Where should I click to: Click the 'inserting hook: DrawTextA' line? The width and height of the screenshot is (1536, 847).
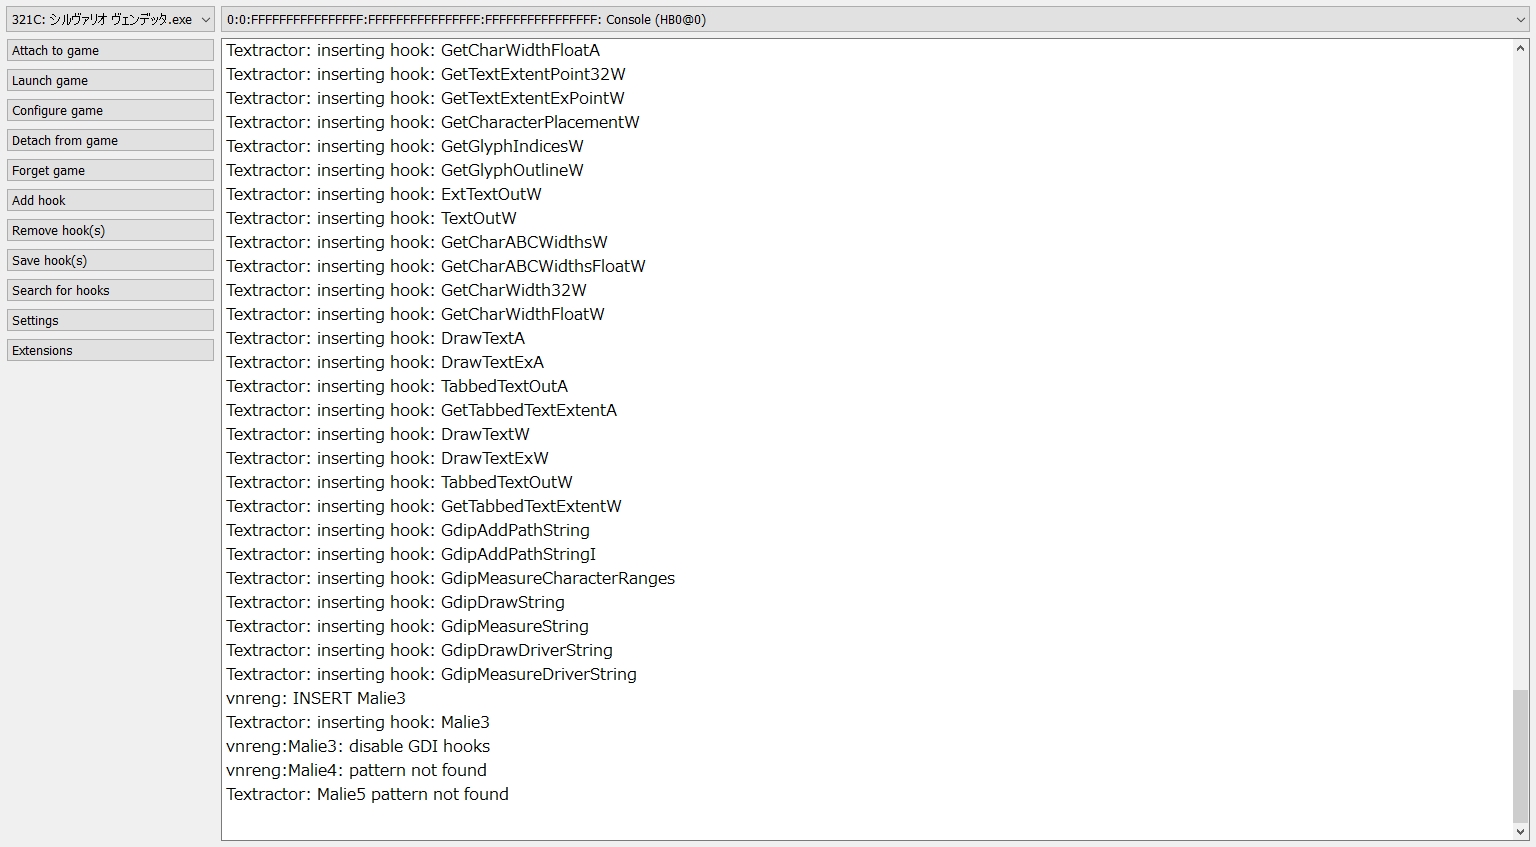tap(375, 338)
